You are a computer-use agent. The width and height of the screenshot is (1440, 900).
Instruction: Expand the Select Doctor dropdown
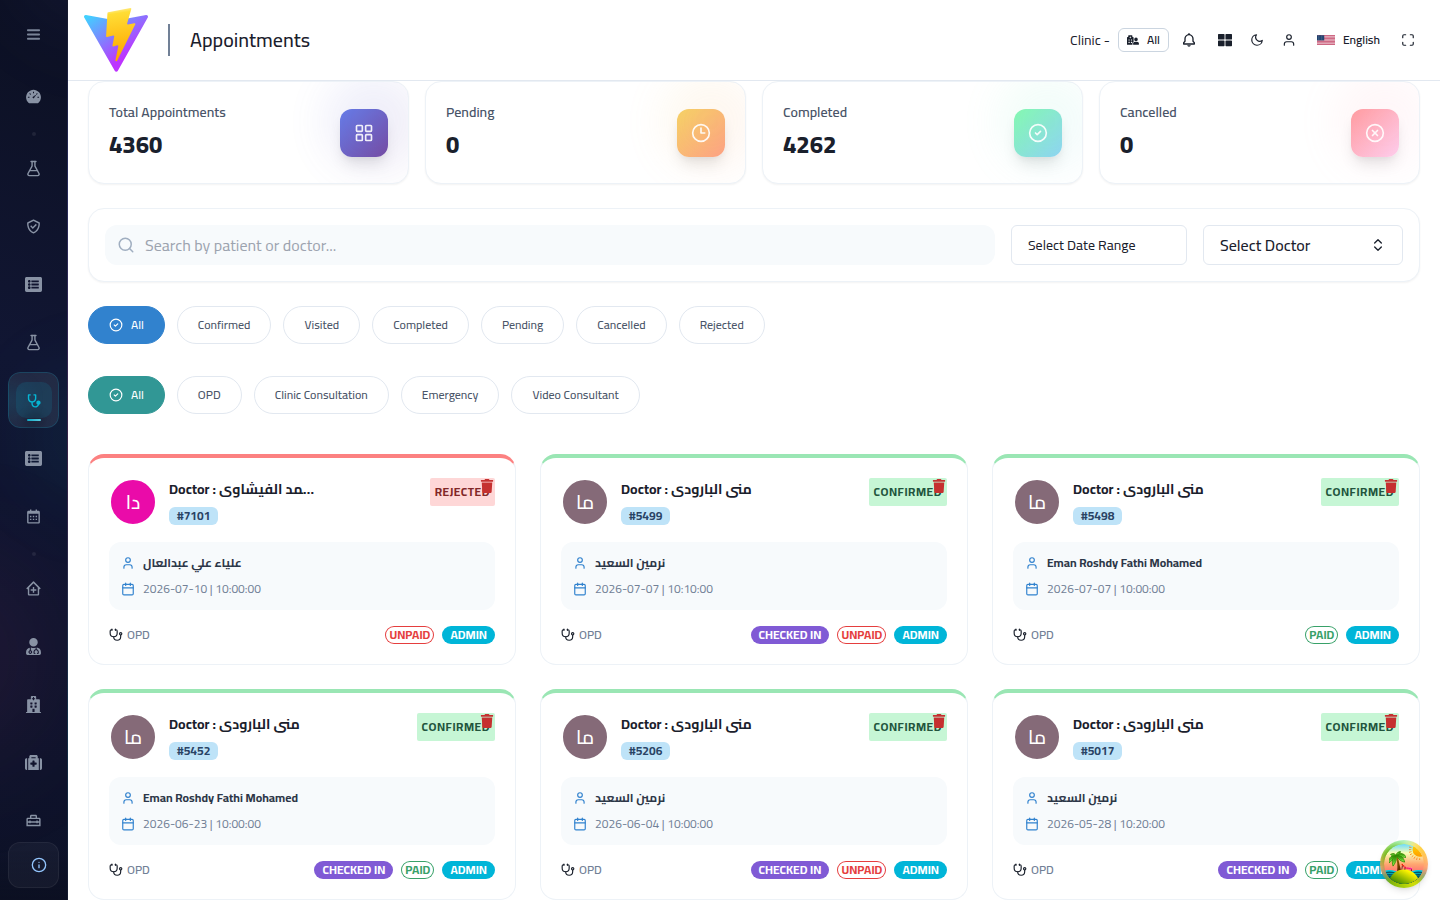click(1303, 245)
